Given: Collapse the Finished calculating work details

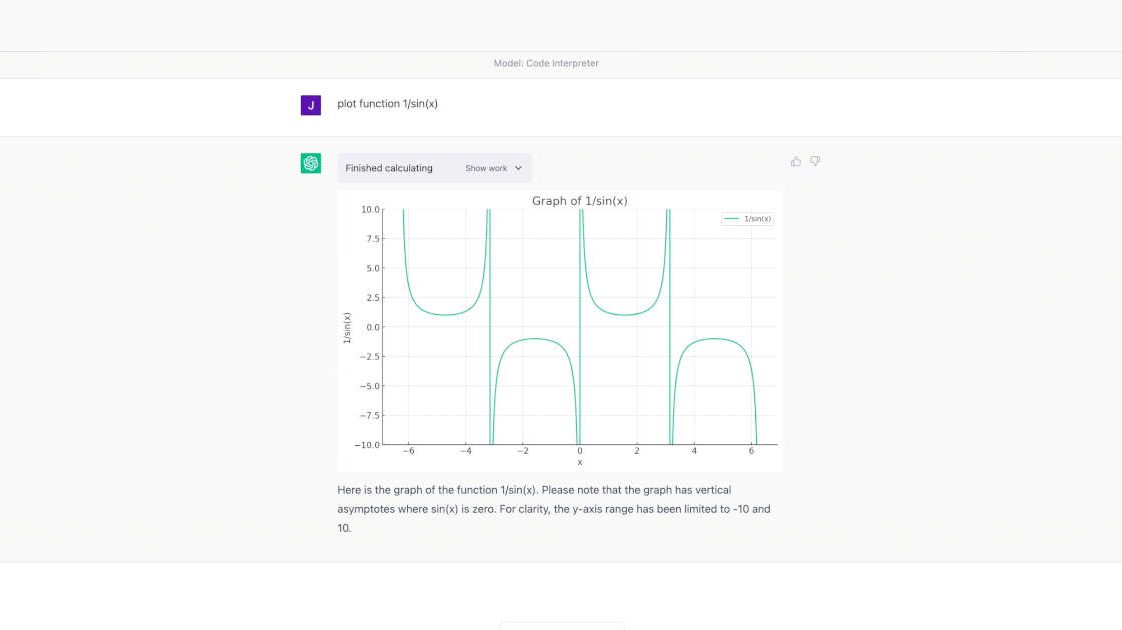Looking at the screenshot, I should click(490, 168).
